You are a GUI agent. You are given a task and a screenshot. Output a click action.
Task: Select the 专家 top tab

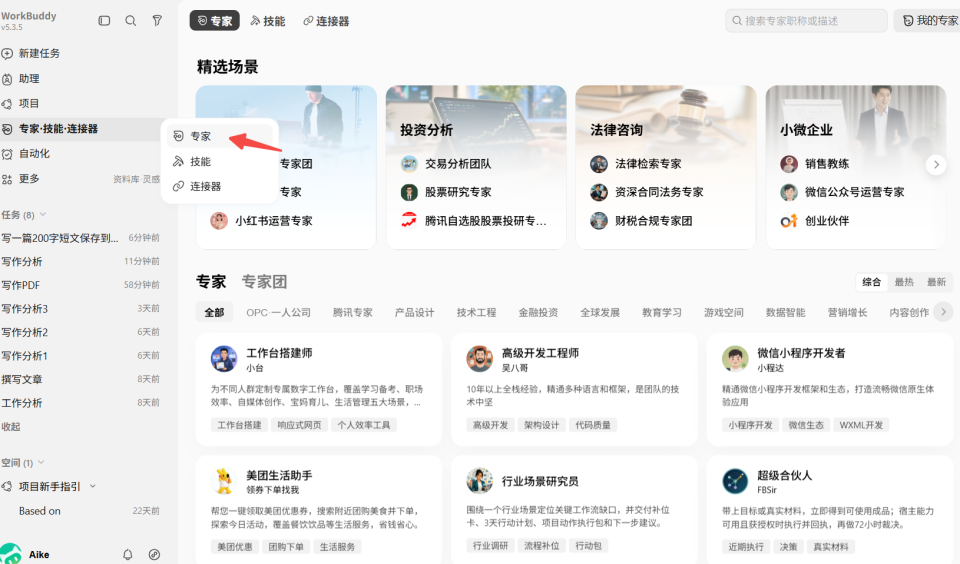(214, 21)
